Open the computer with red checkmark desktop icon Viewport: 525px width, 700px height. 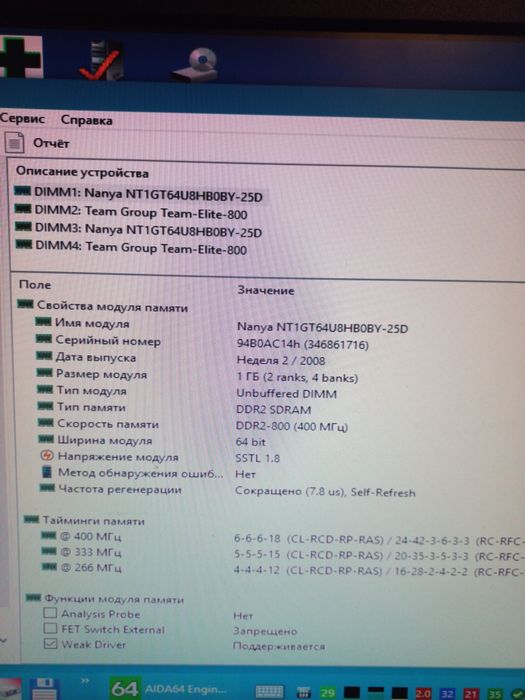pos(102,60)
